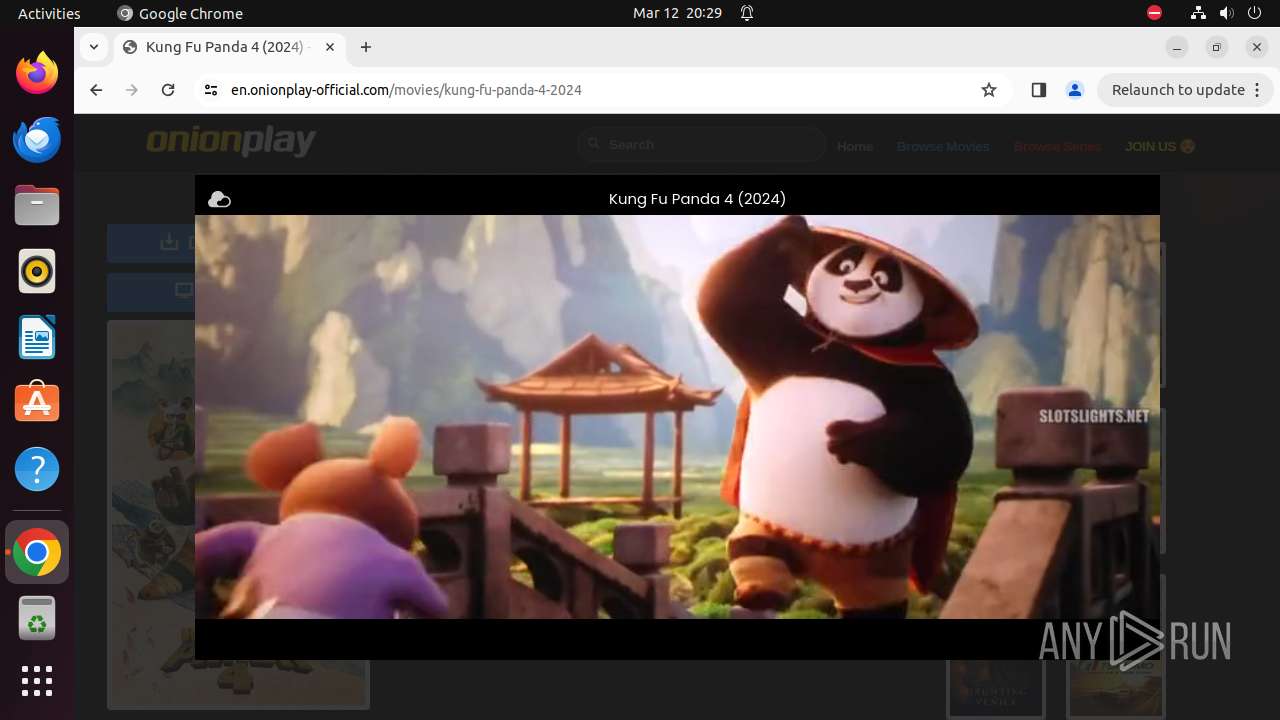Reload the onionplay page
Screen dimensions: 1280x720
coord(168,90)
